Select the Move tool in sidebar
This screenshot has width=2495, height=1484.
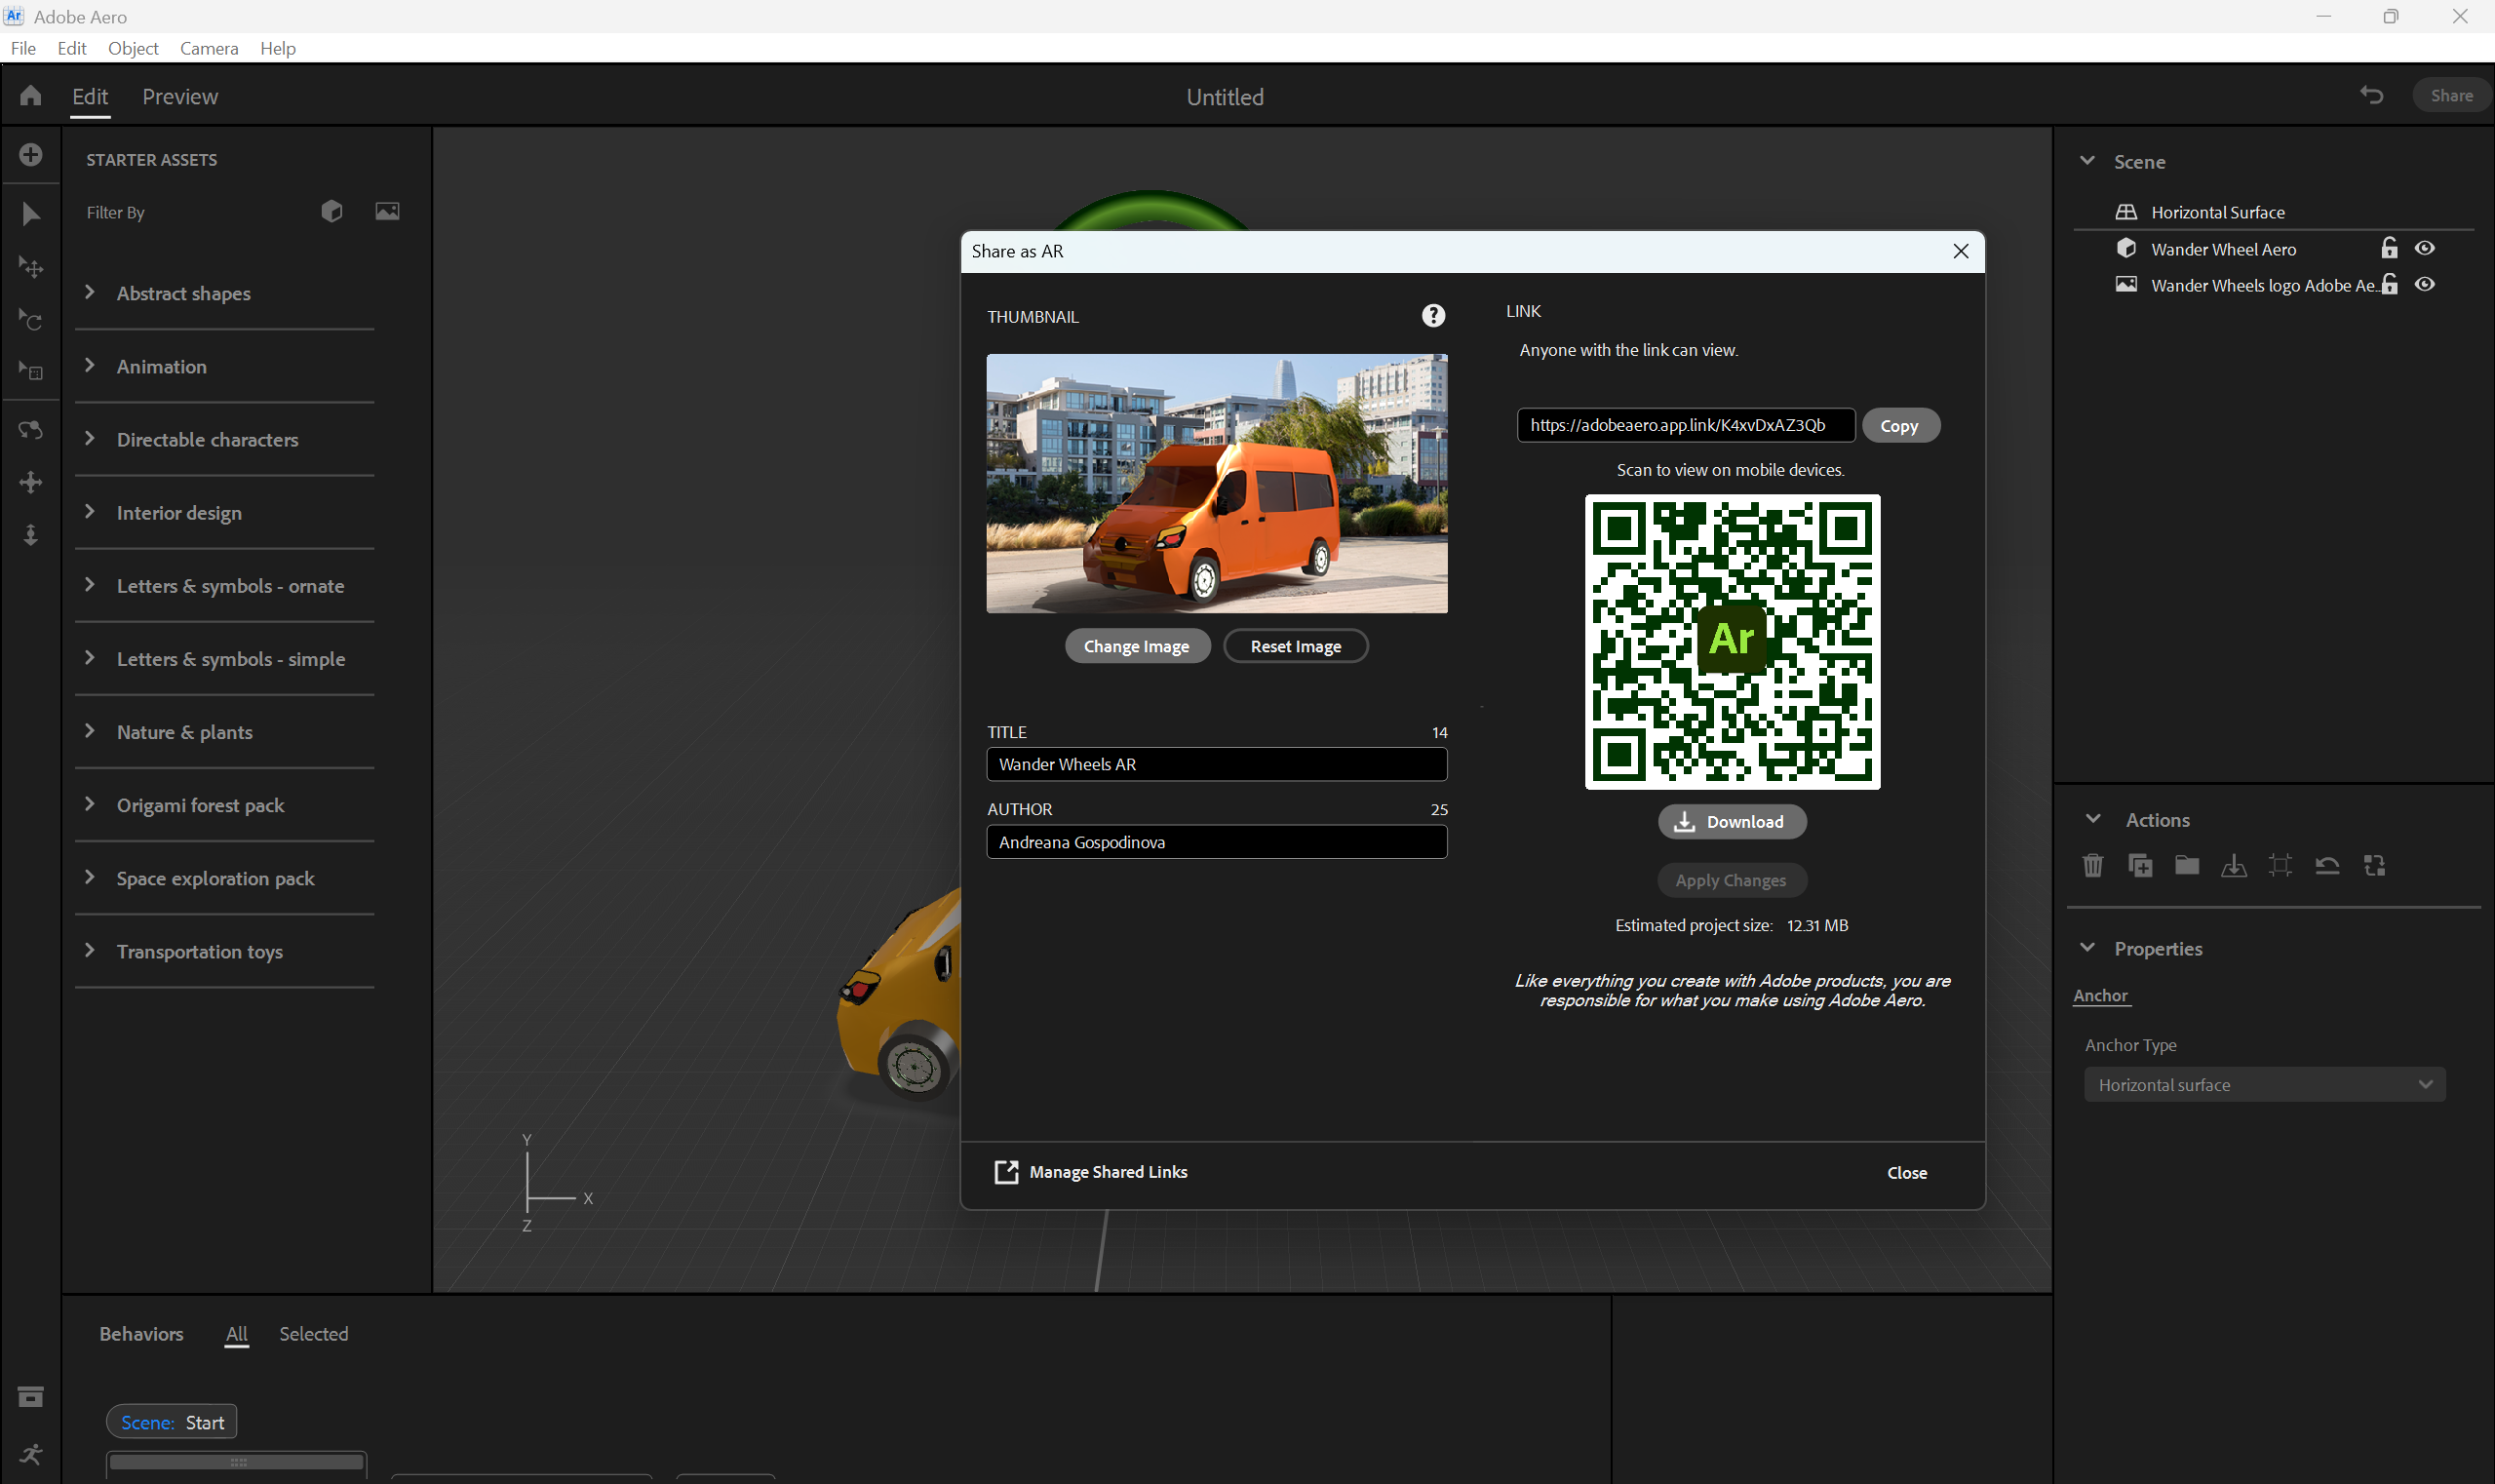tap(31, 267)
